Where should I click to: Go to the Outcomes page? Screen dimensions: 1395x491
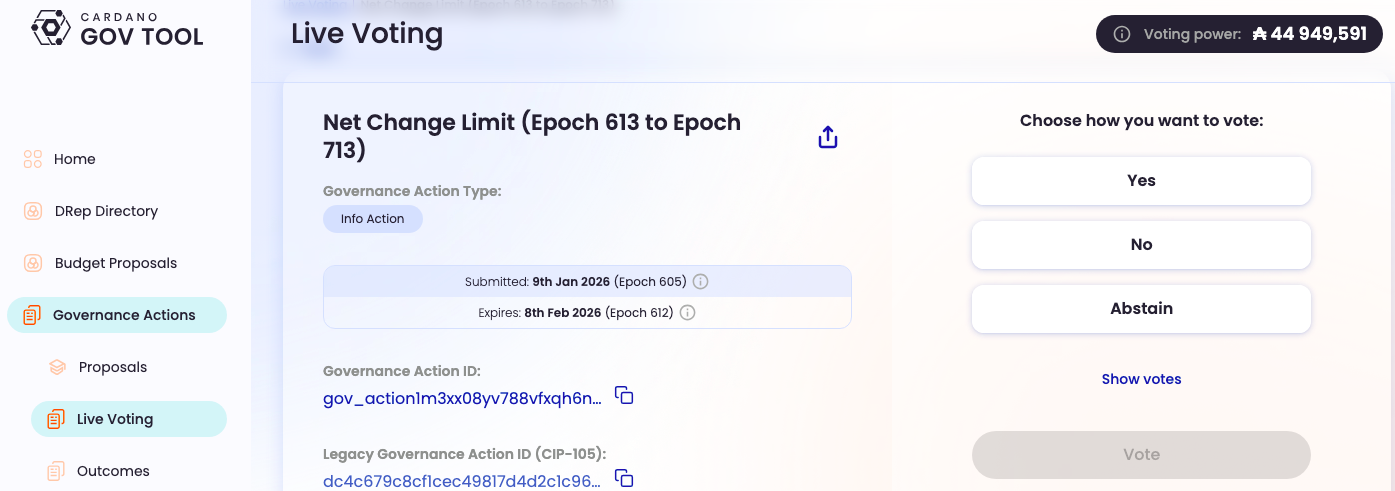[113, 471]
